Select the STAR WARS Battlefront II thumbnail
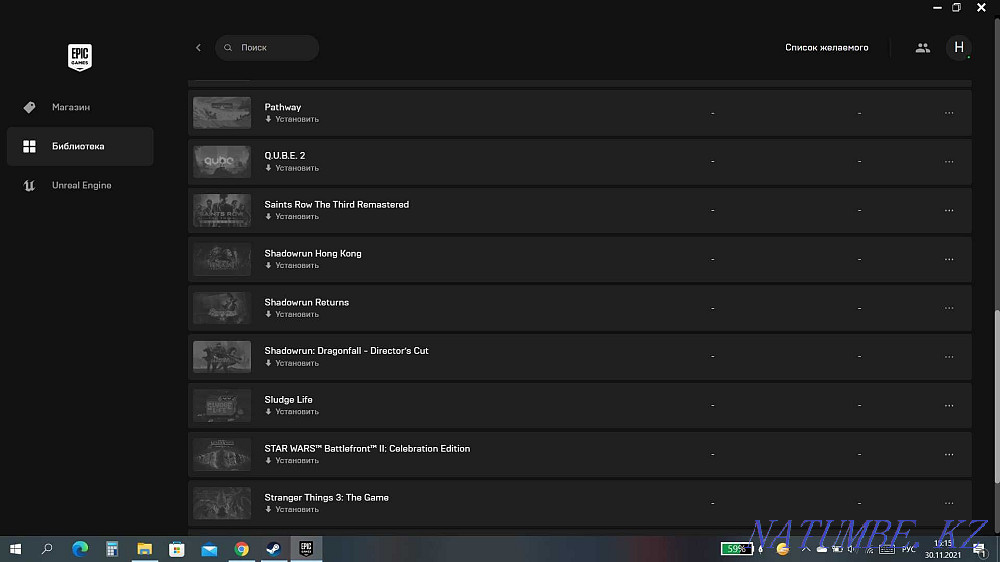The image size is (1000, 562). 222,454
